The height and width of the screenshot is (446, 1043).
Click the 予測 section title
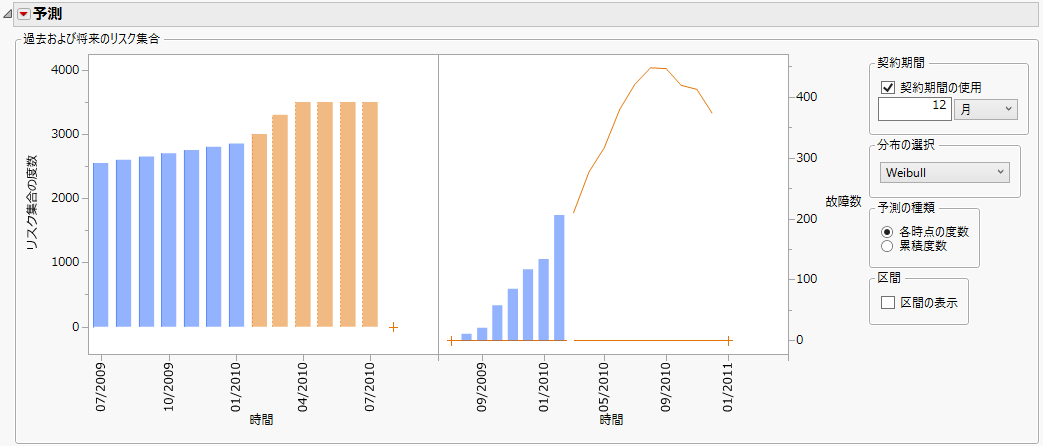click(48, 14)
